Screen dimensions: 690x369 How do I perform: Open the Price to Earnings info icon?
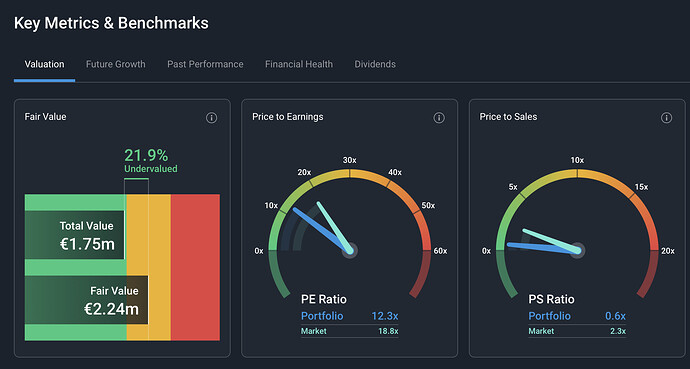click(439, 118)
